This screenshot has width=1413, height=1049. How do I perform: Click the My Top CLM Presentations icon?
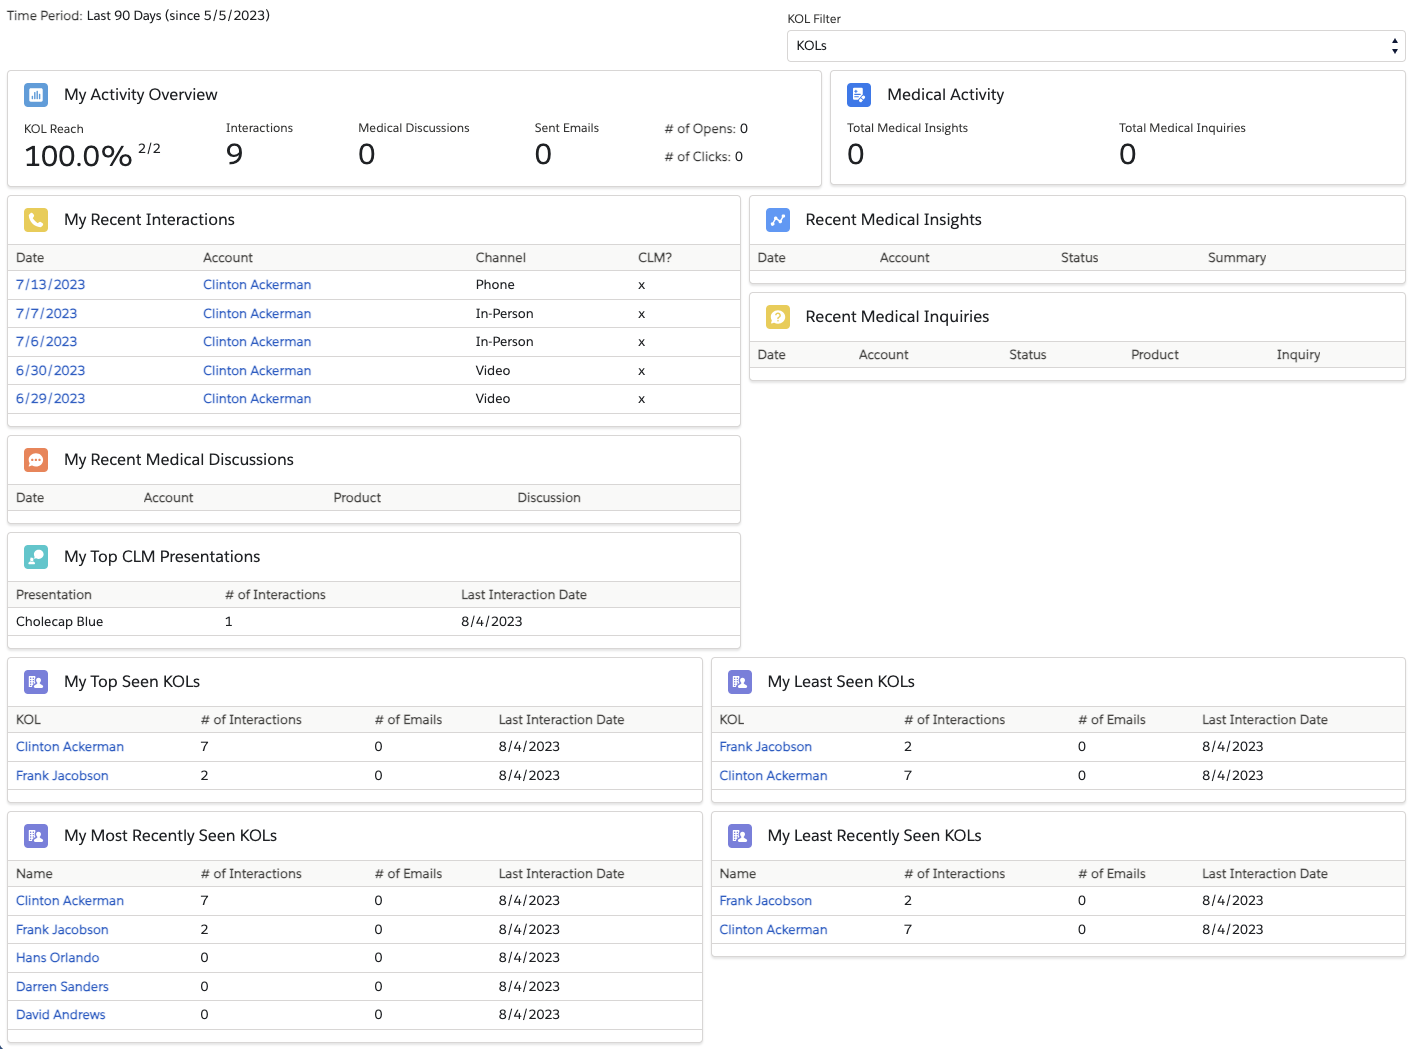coord(36,557)
